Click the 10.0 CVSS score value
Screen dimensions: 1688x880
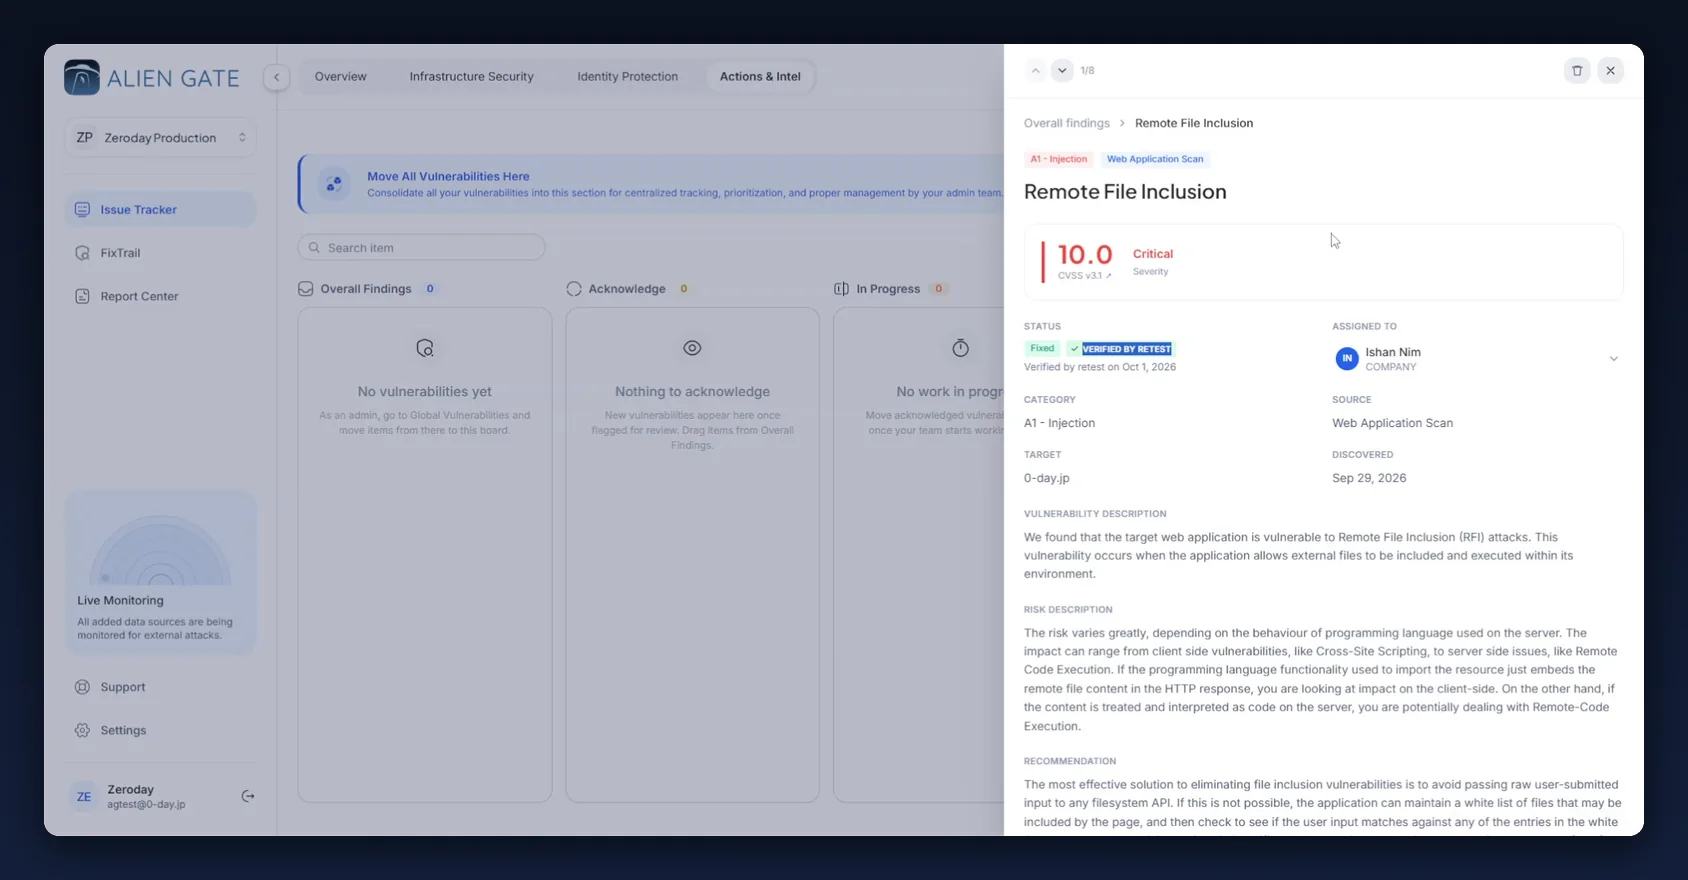pos(1085,255)
